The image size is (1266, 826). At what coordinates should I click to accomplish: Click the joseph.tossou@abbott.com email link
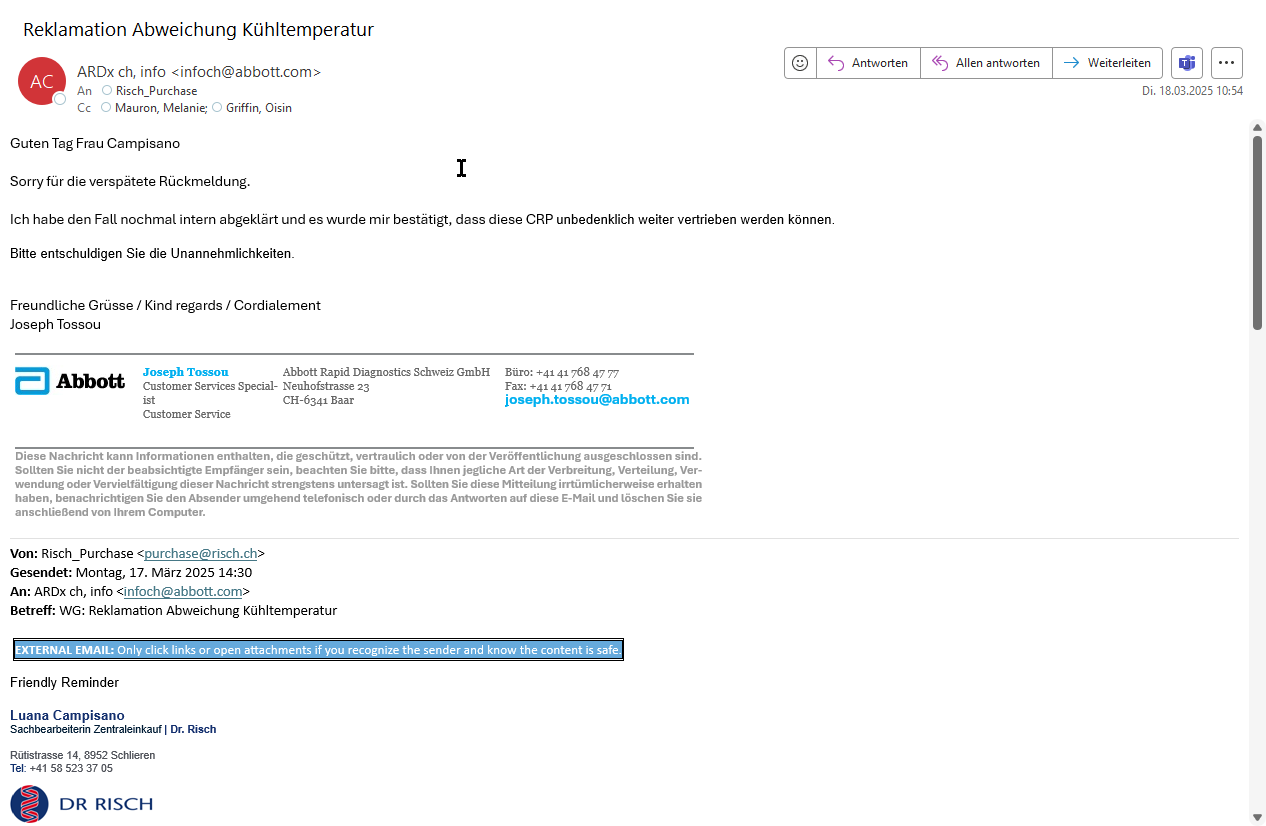[597, 400]
